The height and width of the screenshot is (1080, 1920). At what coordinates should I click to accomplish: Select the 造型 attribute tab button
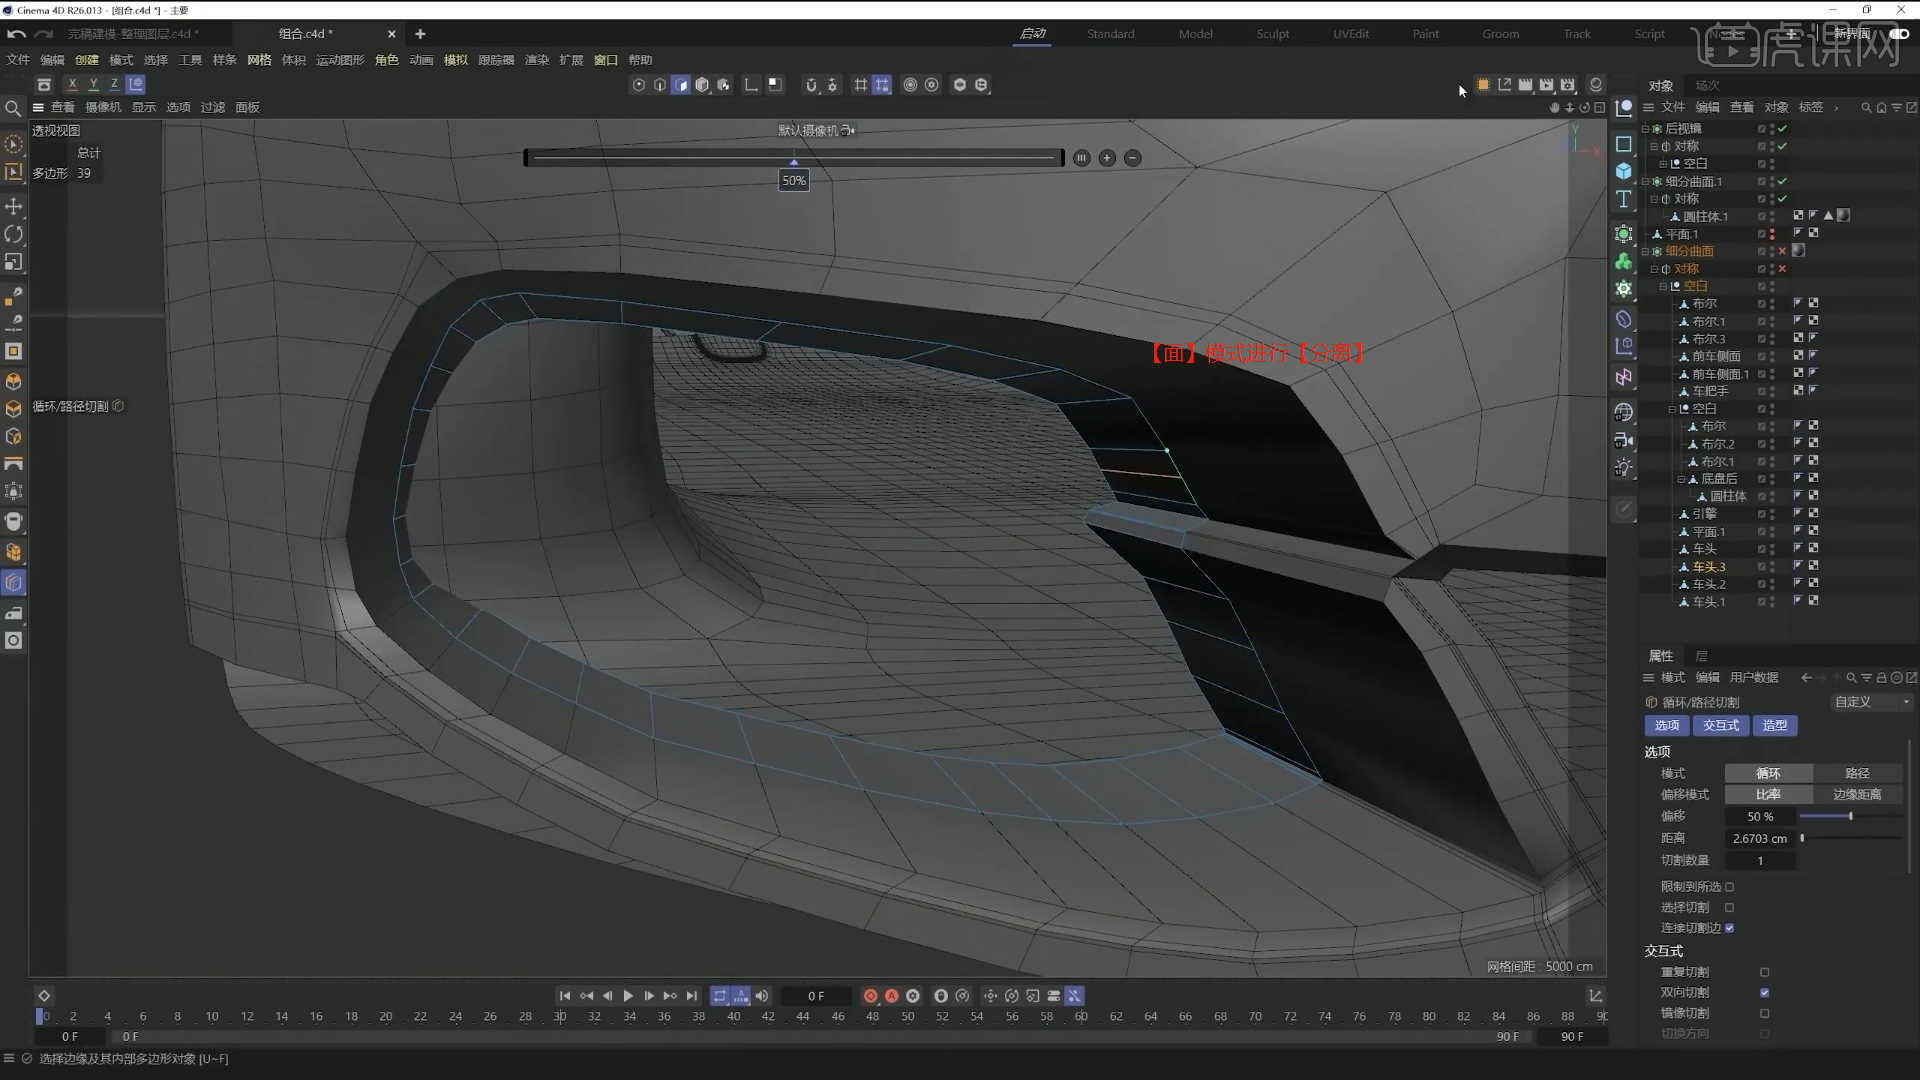(1775, 726)
